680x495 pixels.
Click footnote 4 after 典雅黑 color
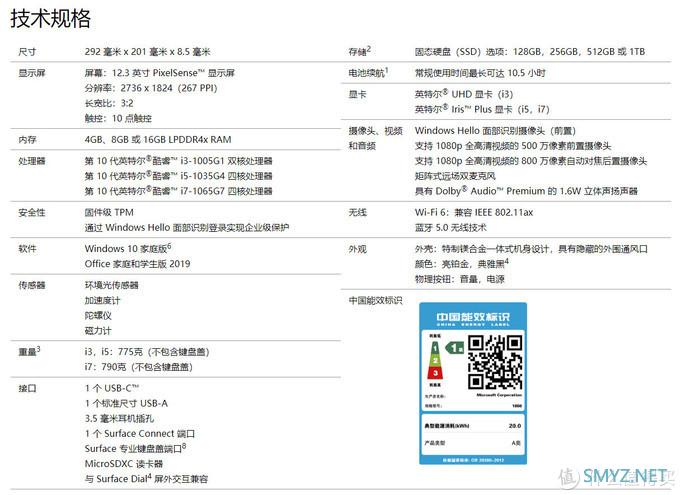point(507,261)
